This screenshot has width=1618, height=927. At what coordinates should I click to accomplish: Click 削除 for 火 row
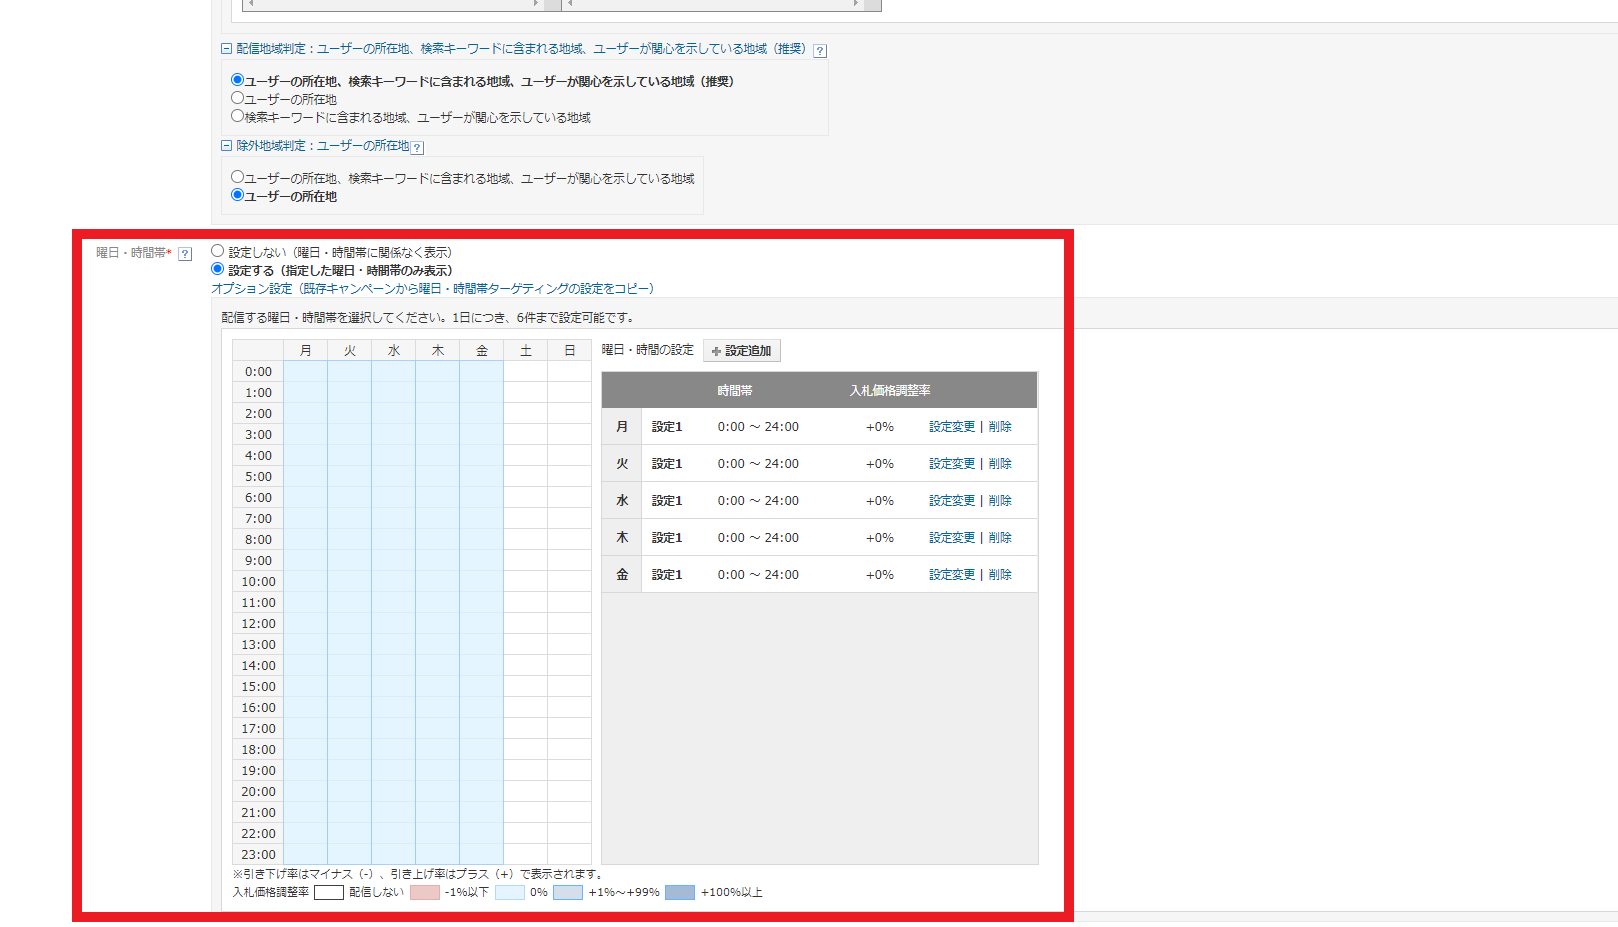click(x=1000, y=464)
